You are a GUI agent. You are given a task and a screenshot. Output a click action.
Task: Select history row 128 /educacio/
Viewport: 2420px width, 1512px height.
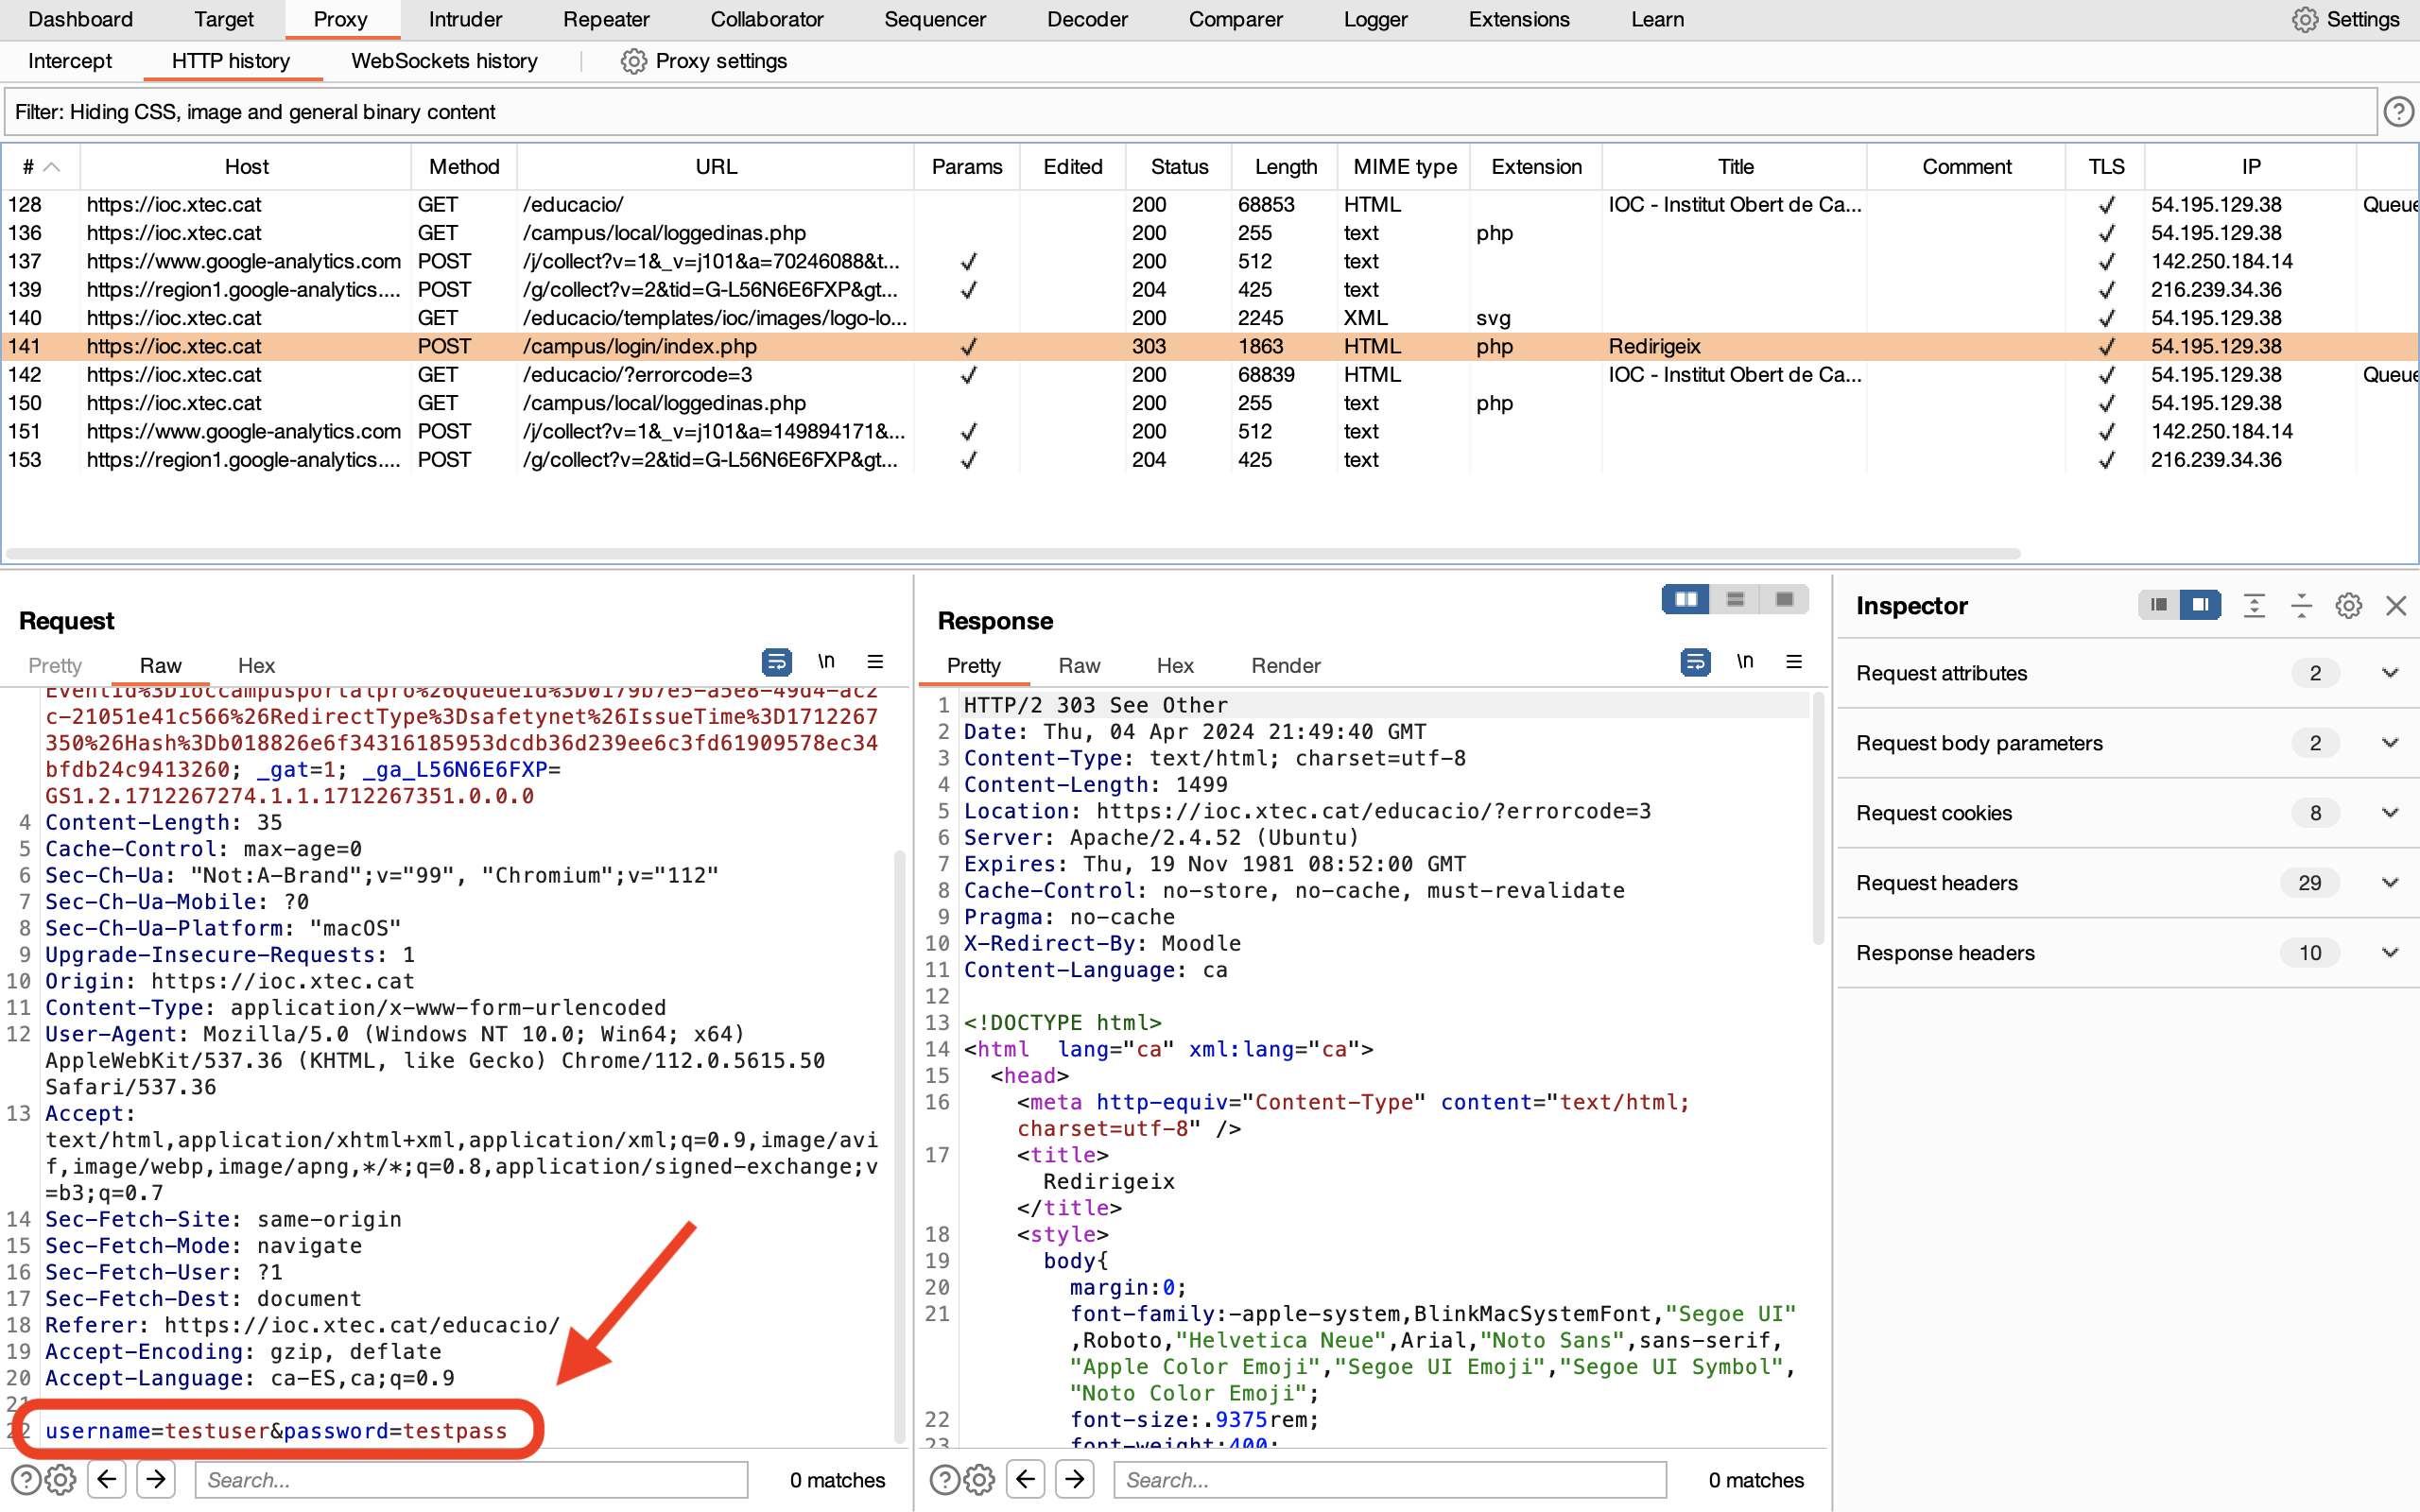click(x=1210, y=205)
